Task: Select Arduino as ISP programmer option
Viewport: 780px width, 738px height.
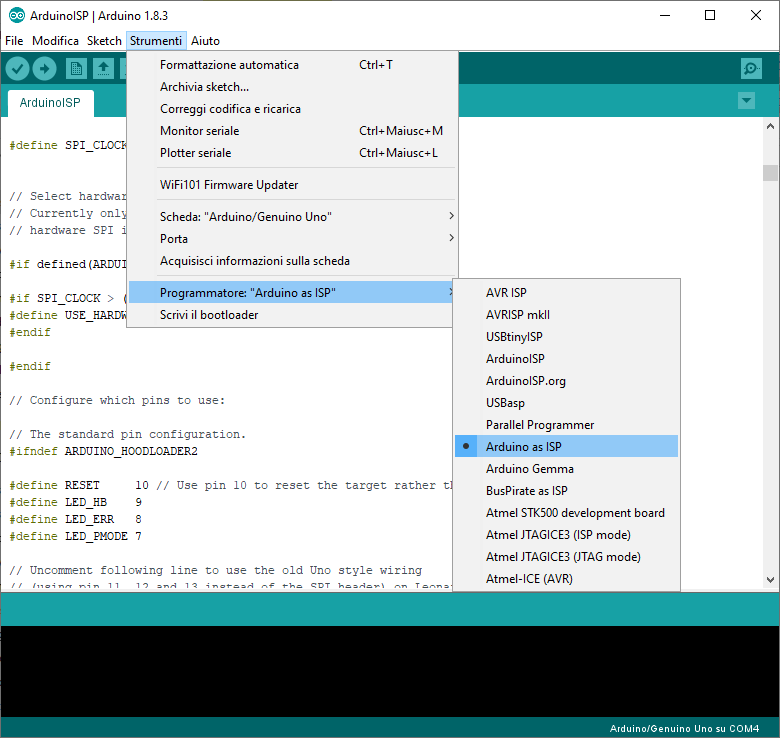Action: [x=566, y=447]
